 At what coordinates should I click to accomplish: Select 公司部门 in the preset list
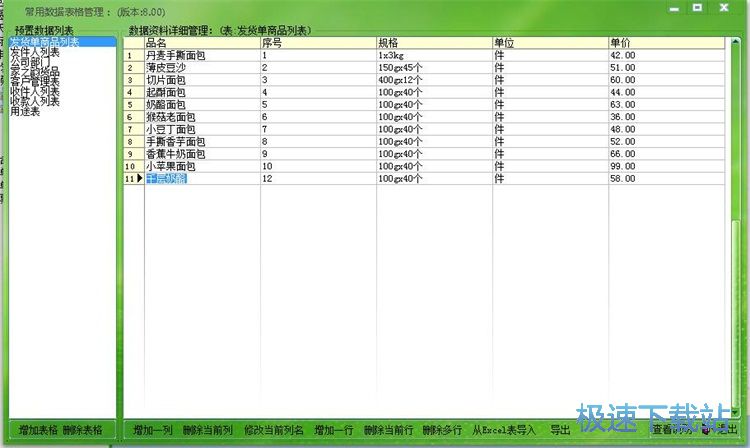(x=30, y=62)
